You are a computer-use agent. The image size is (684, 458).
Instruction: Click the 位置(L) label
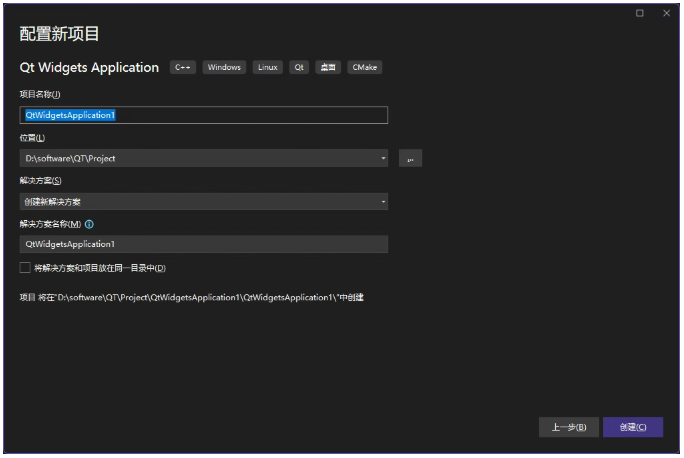(x=32, y=138)
